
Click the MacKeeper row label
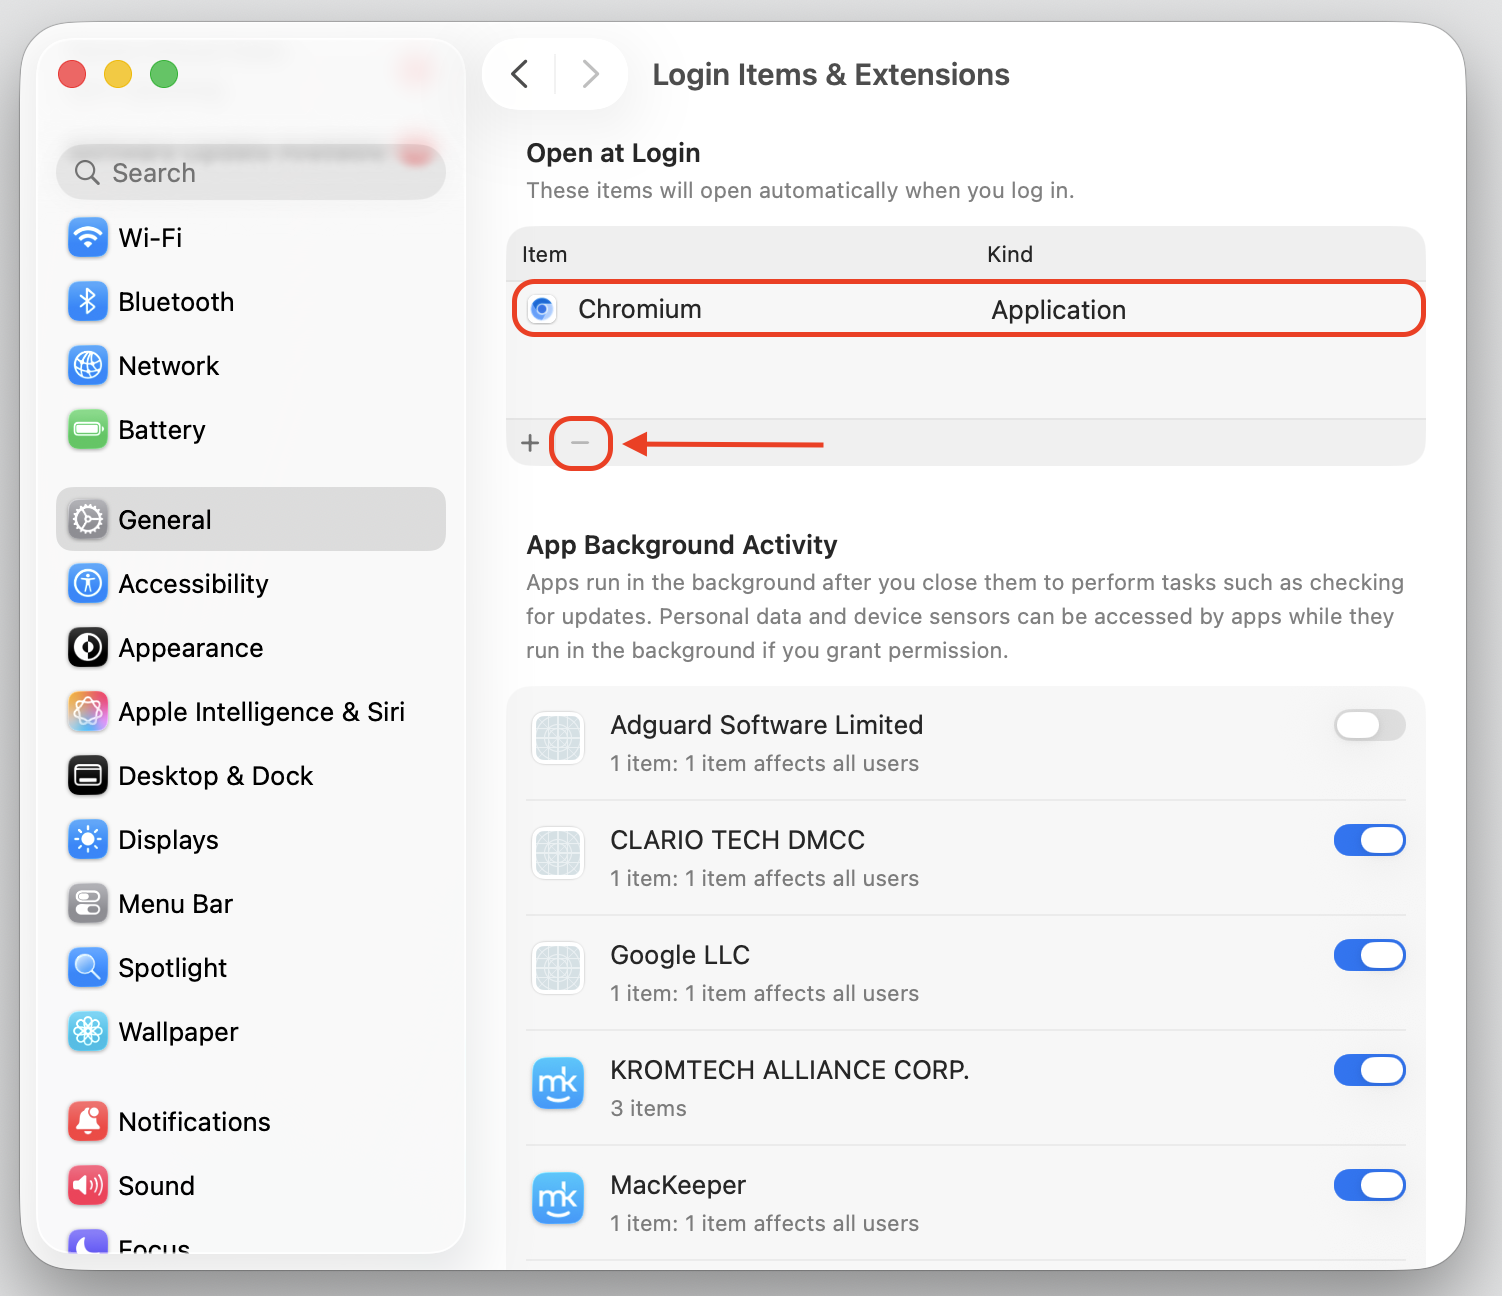[x=678, y=1185]
